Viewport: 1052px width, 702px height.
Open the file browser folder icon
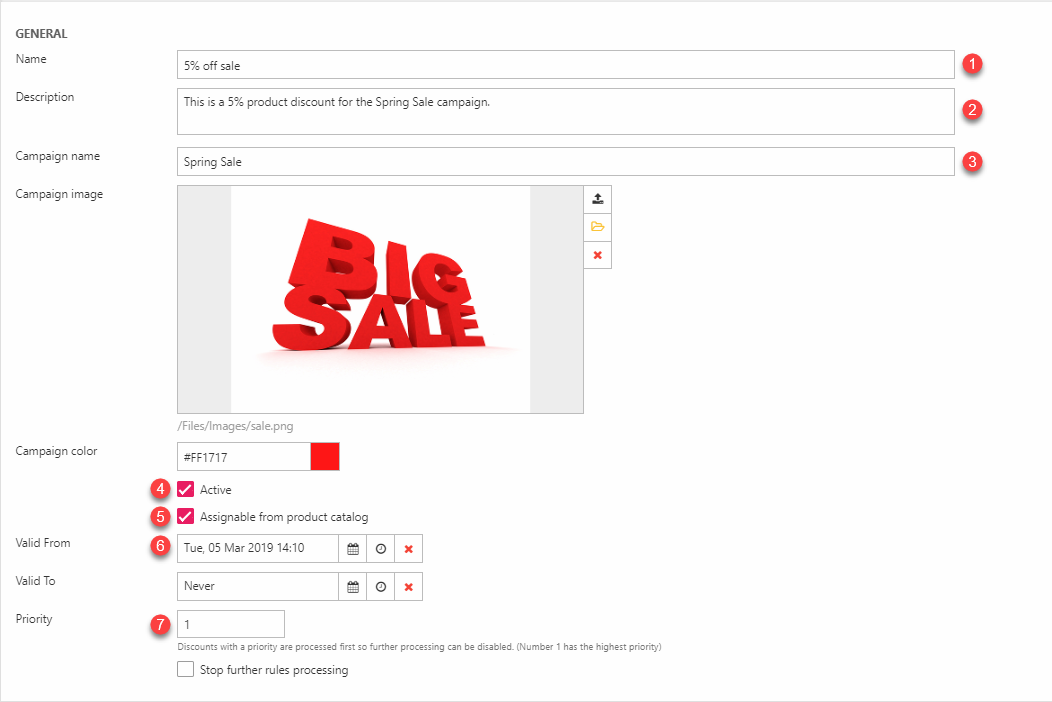tap(597, 227)
